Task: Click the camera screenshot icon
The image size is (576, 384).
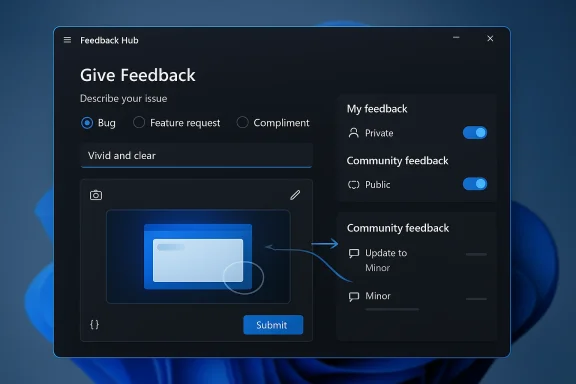Action: point(96,195)
